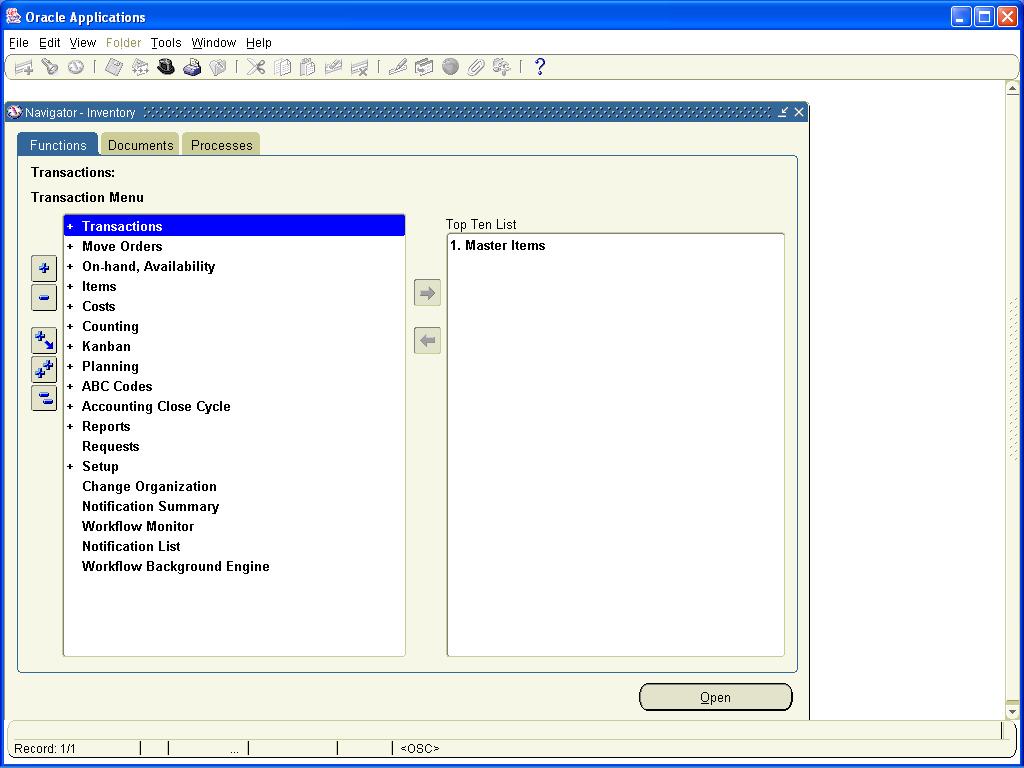Image resolution: width=1024 pixels, height=768 pixels.
Task: Select Change Organization in the function list
Action: tap(149, 486)
